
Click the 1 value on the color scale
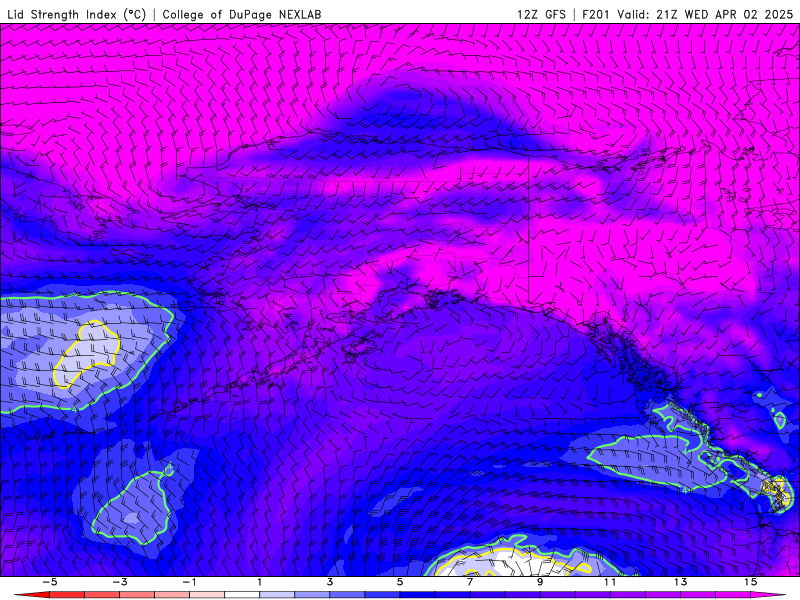click(x=260, y=582)
